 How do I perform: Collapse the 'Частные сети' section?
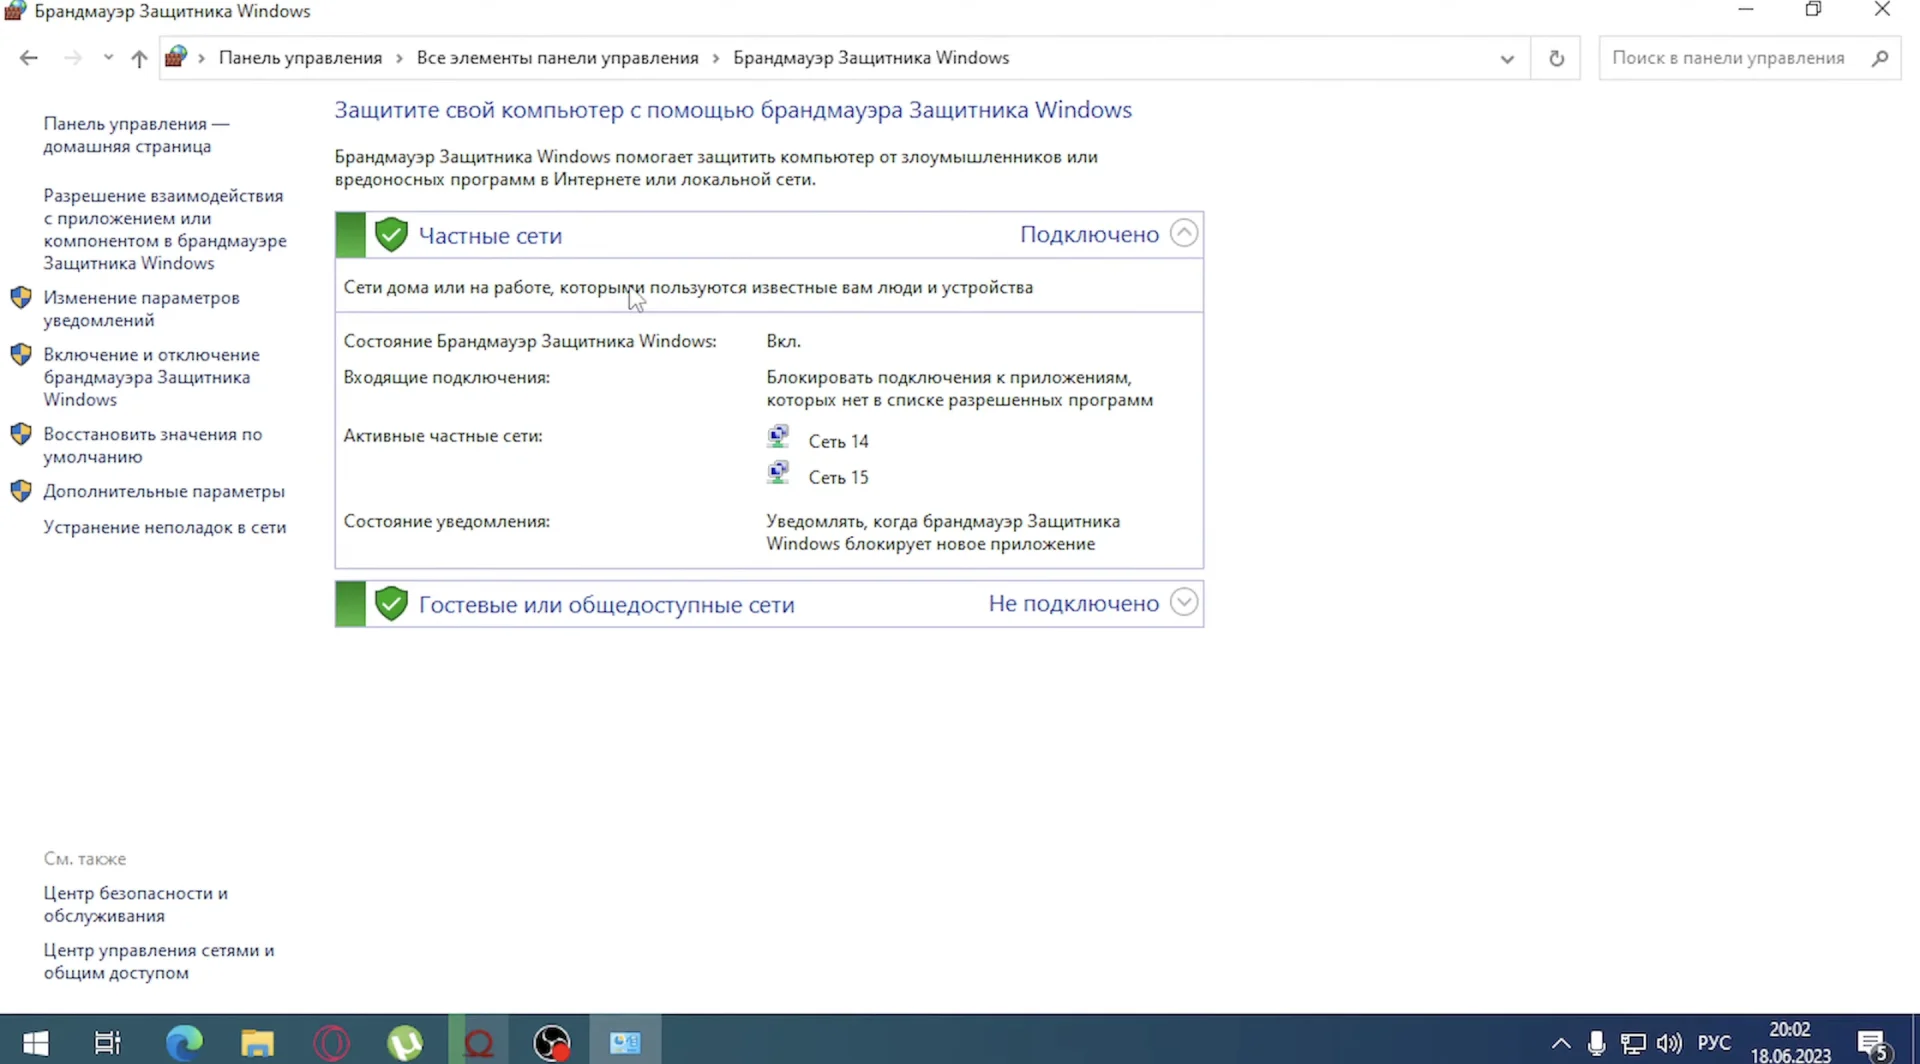coord(1184,234)
